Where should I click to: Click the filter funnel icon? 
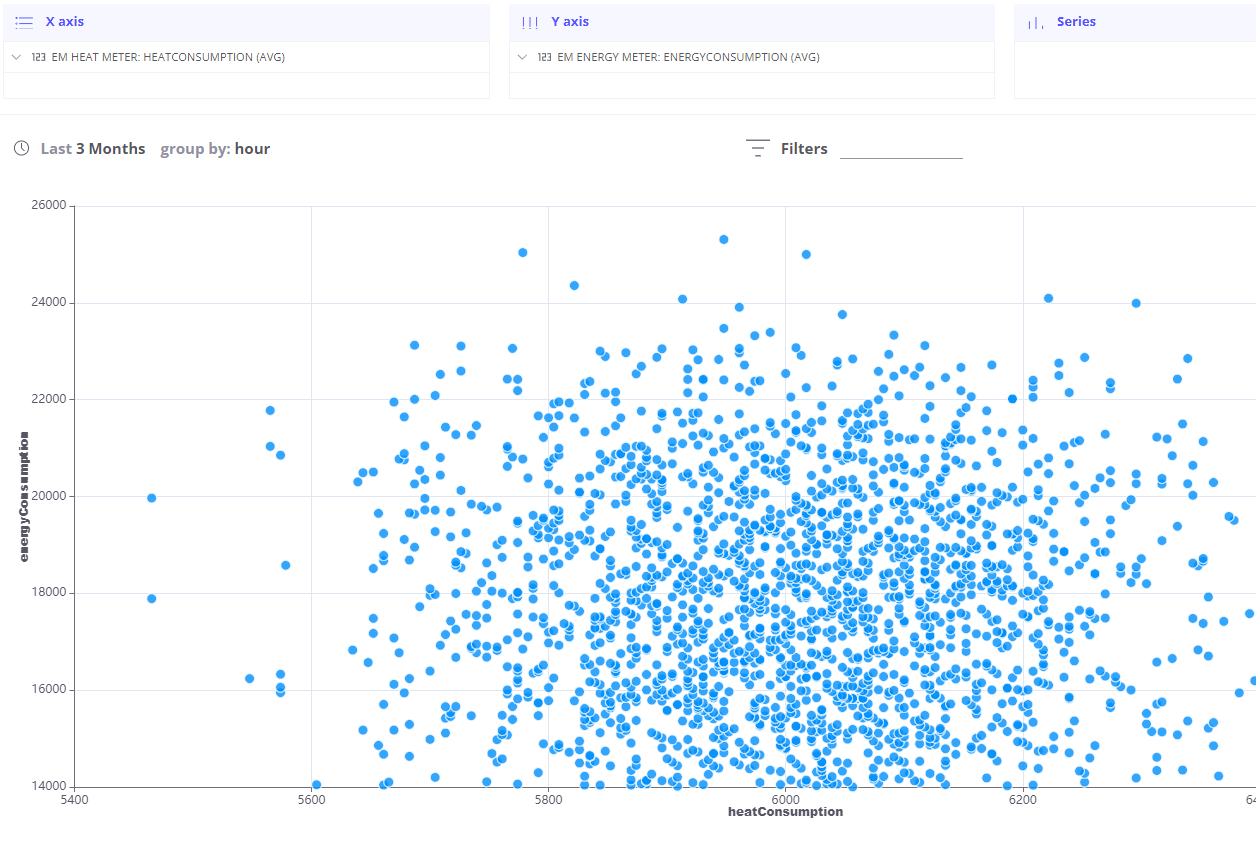tap(757, 149)
